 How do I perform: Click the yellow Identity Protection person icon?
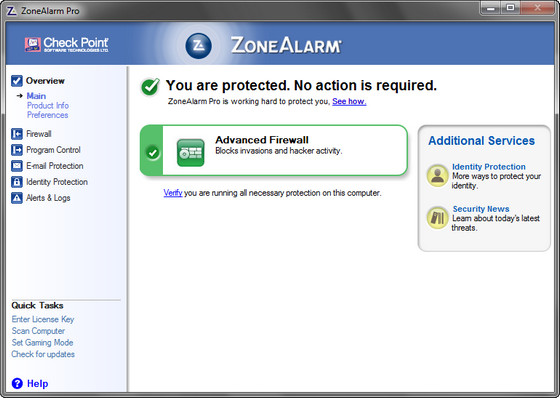[438, 175]
